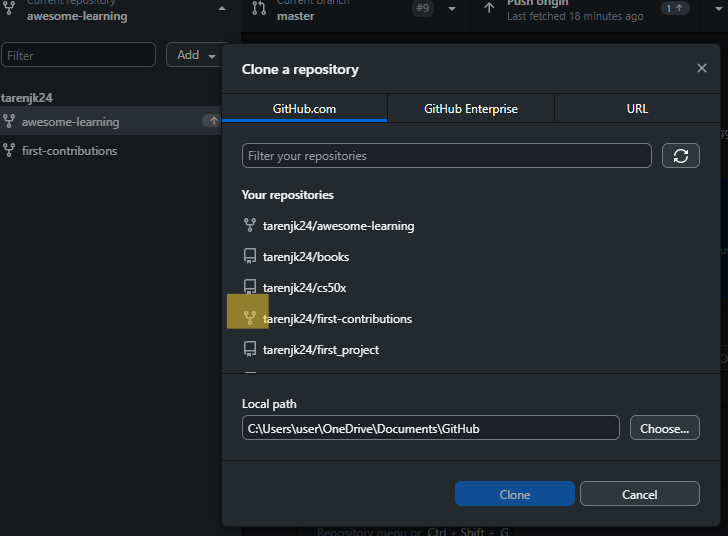Screen dimensions: 728x536
Task: Click the Cancel button
Action: [x=639, y=495]
